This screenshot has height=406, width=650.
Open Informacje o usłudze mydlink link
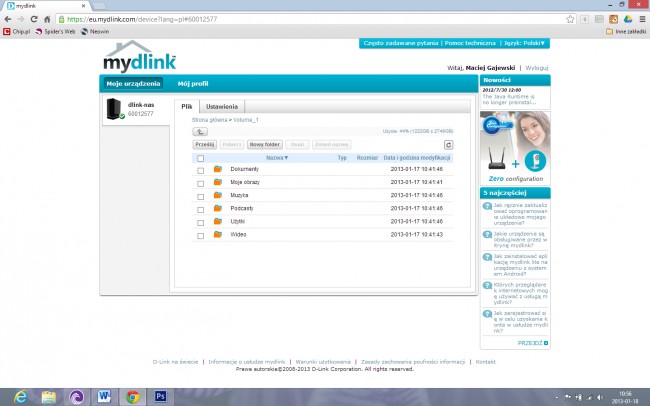[247, 362]
